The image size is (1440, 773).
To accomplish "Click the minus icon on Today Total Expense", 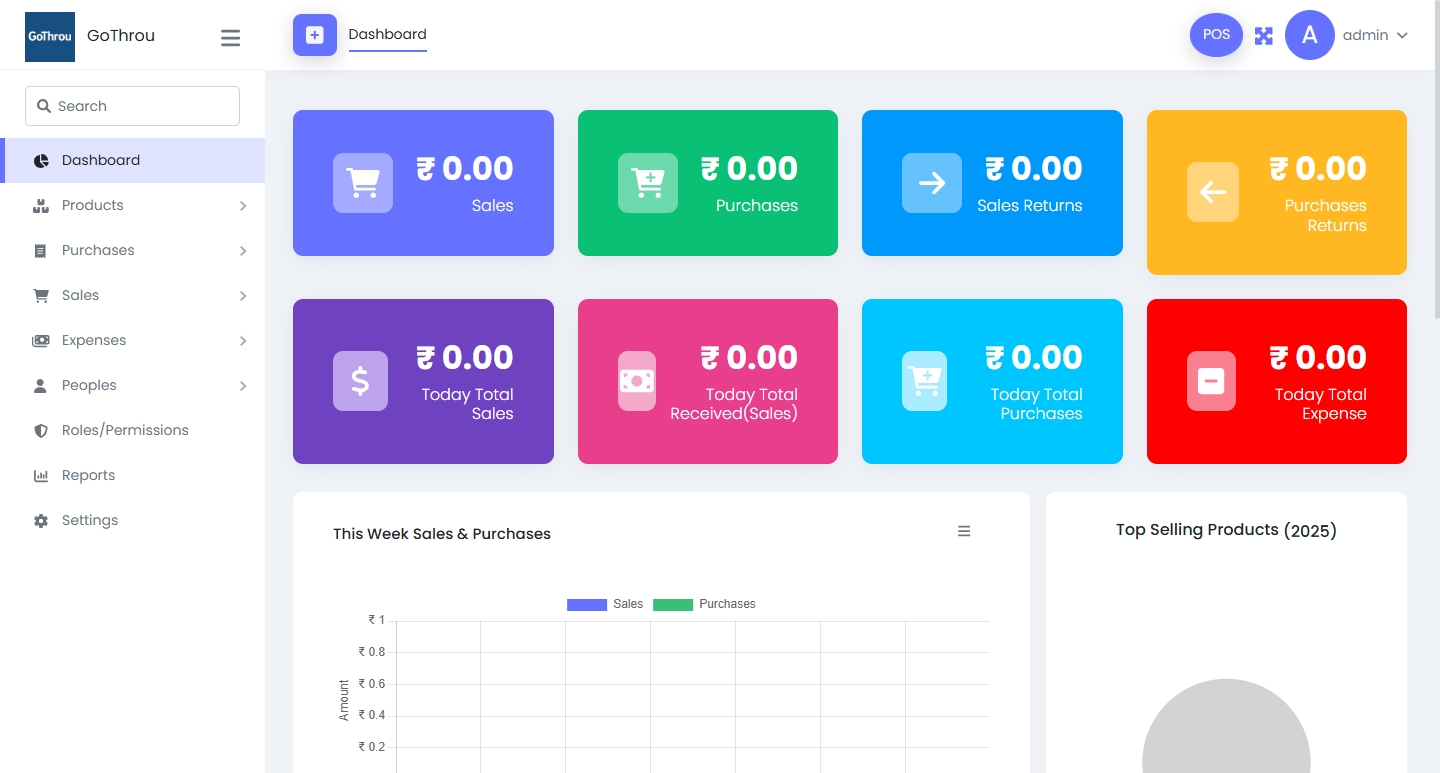I will pos(1211,381).
